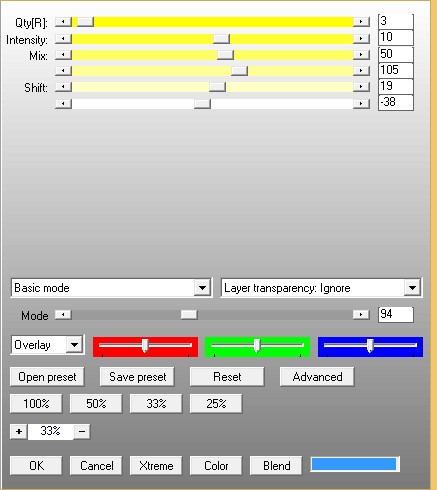Click the Advanced button
437x490 pixels.
click(x=317, y=377)
